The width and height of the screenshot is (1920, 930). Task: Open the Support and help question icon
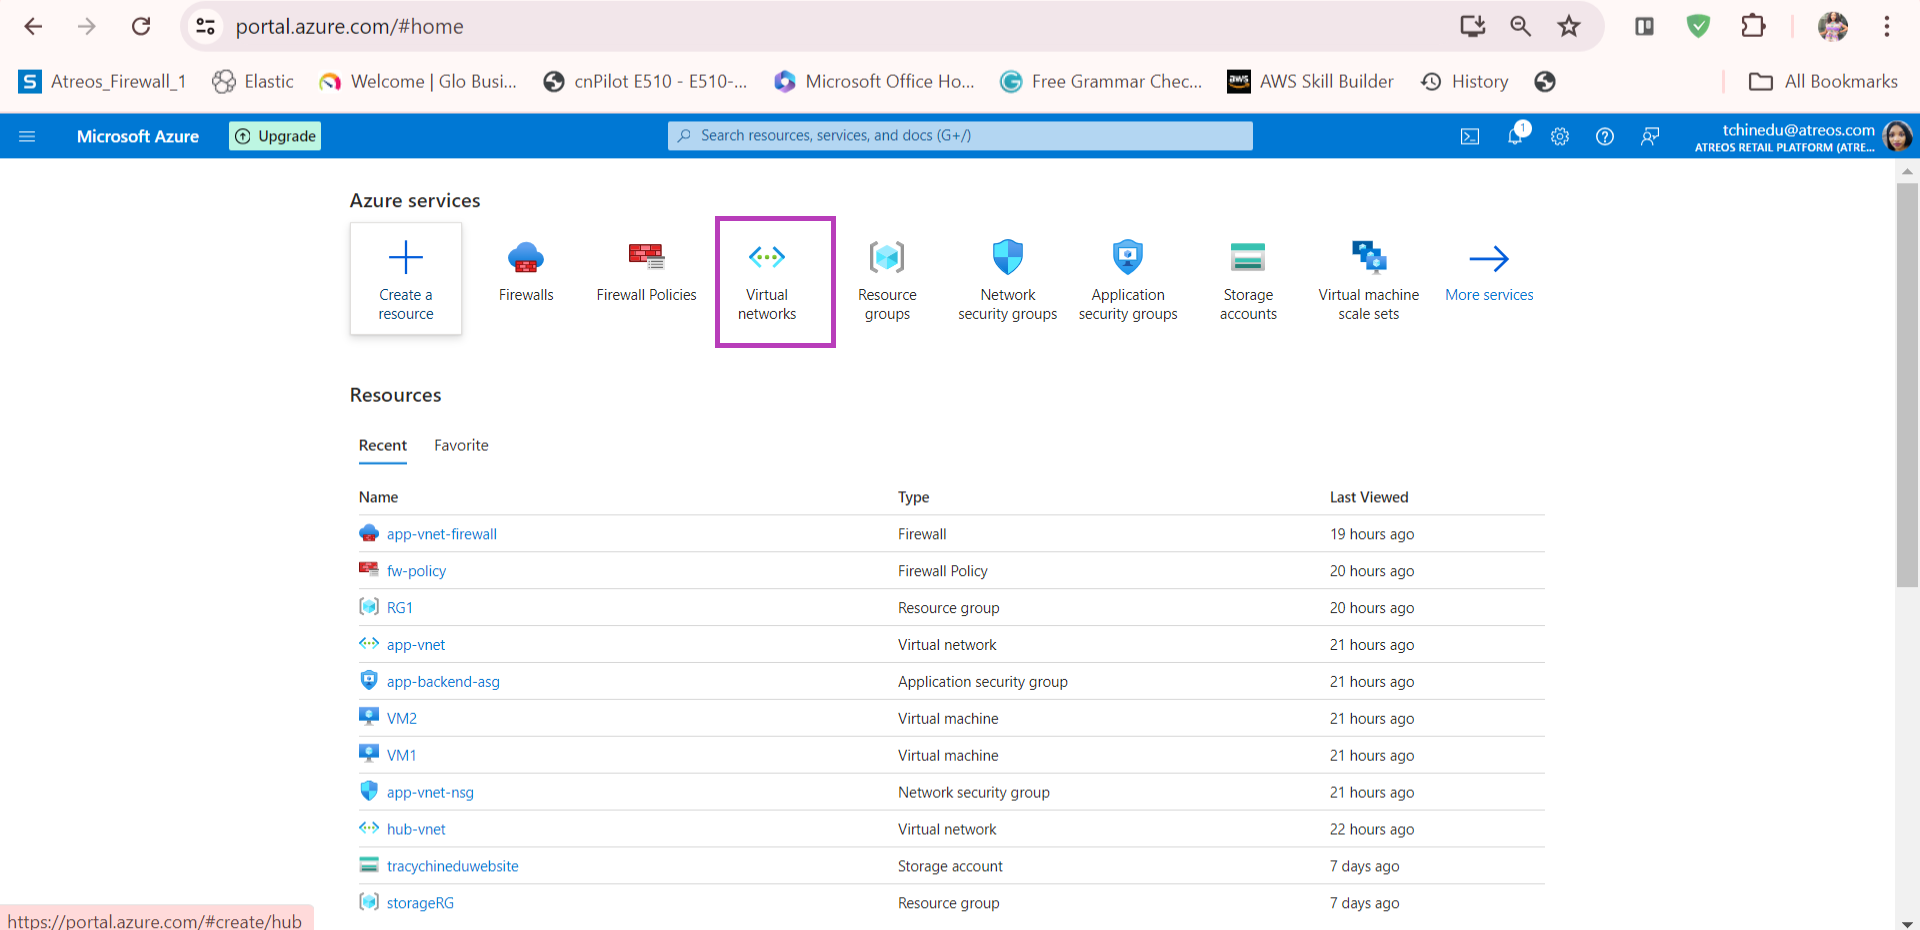pyautogui.click(x=1605, y=136)
